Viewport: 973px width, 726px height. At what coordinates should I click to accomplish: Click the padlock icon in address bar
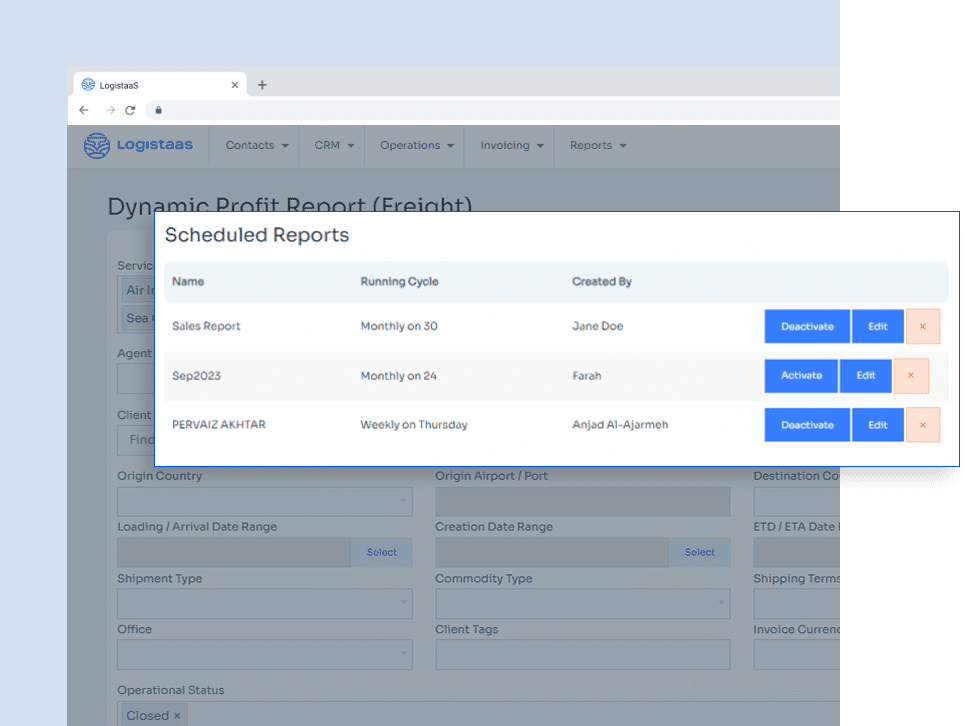(x=159, y=110)
